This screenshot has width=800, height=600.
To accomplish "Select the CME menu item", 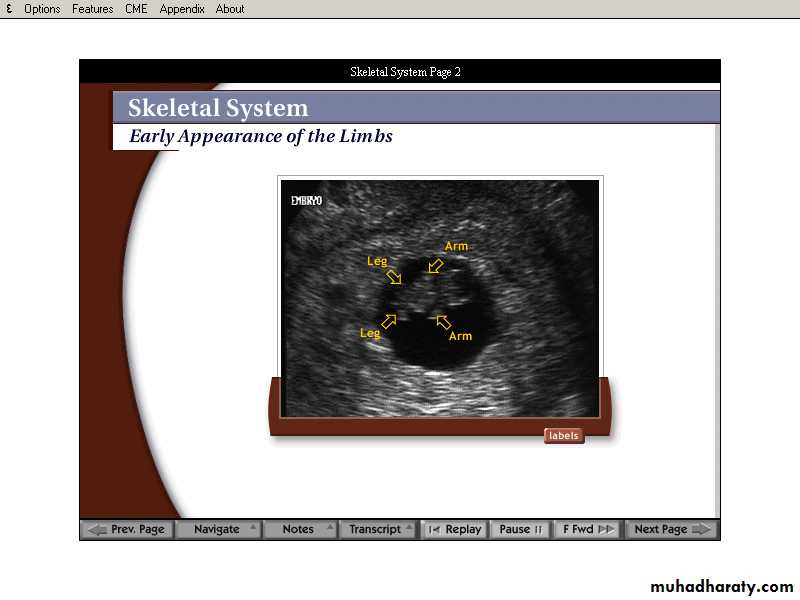I will [136, 9].
